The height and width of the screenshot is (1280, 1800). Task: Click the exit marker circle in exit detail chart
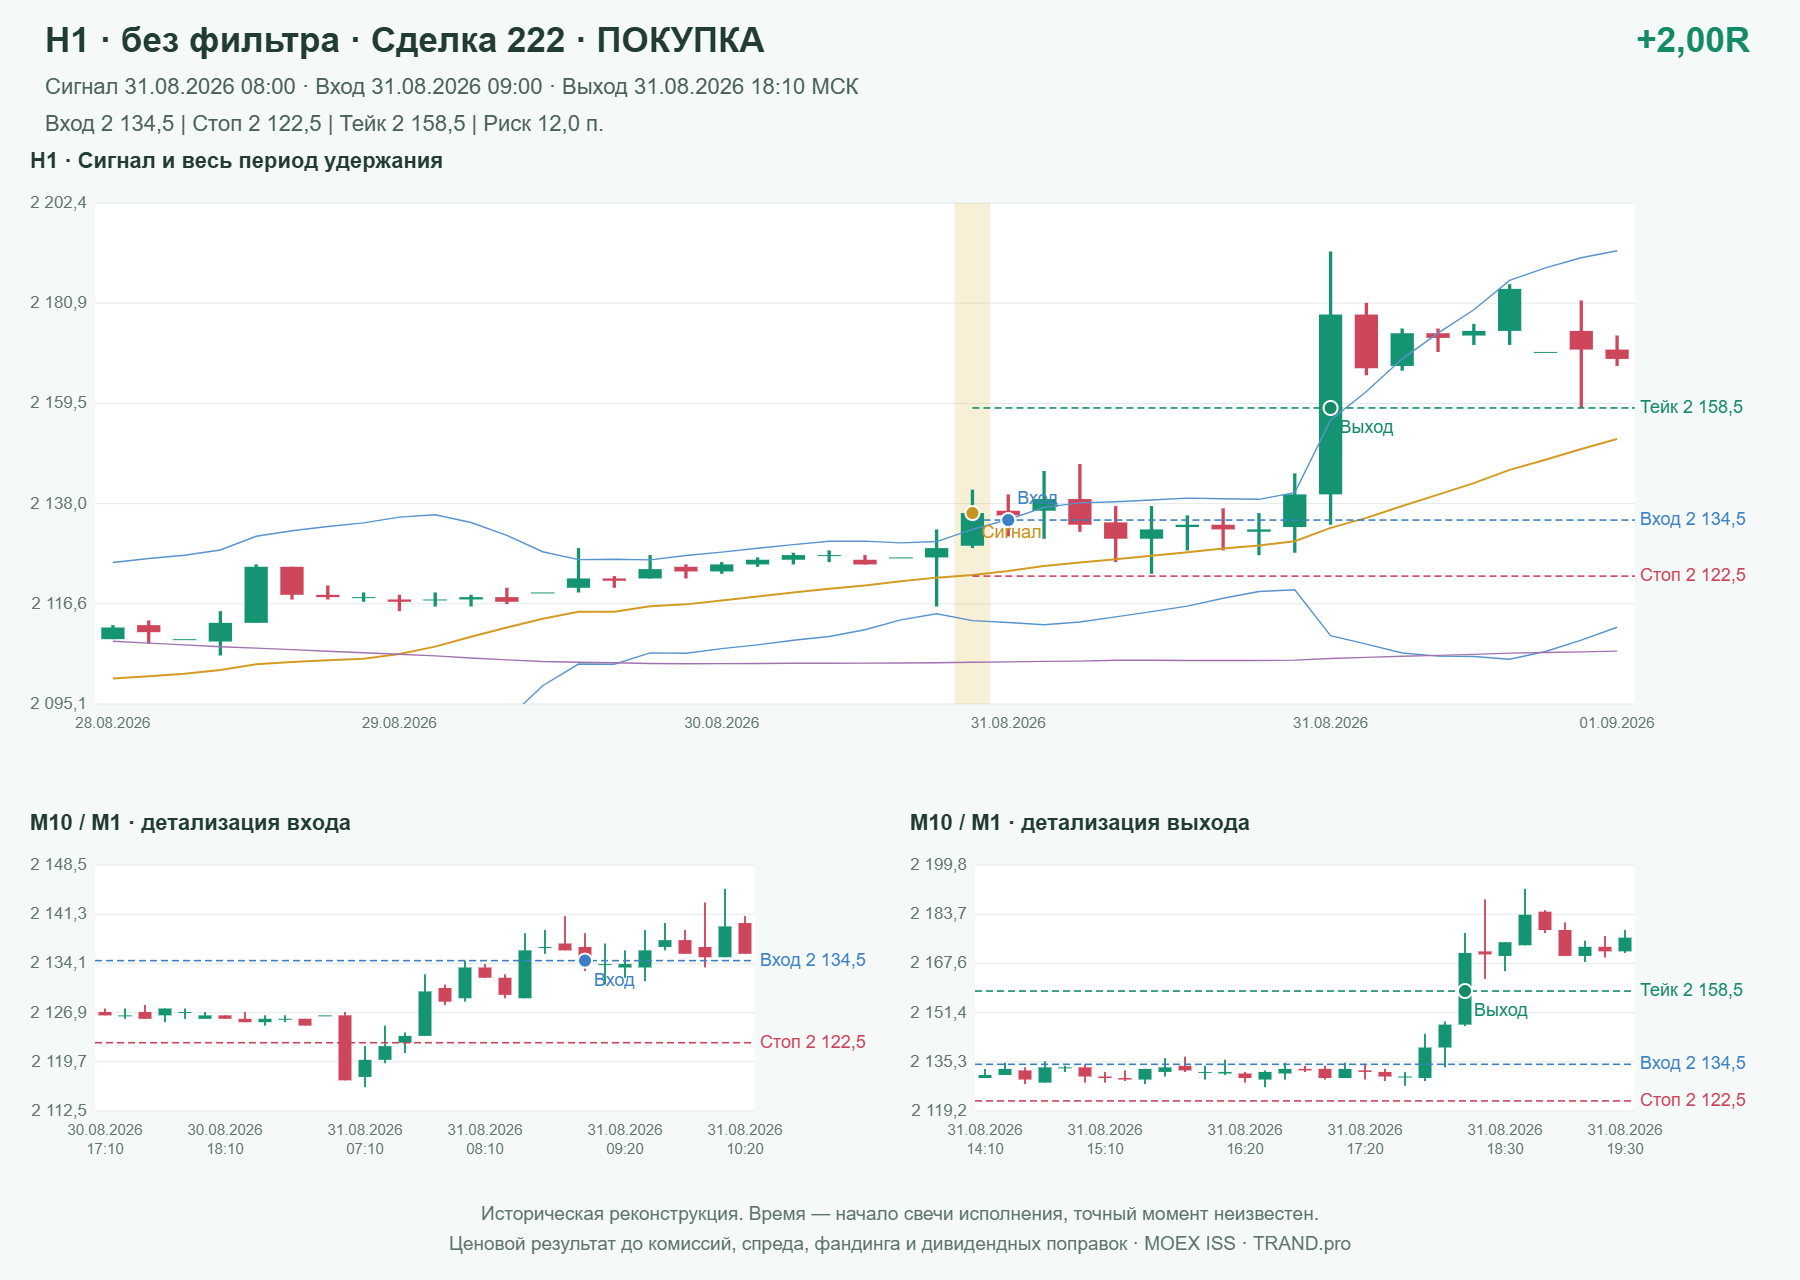1465,991
